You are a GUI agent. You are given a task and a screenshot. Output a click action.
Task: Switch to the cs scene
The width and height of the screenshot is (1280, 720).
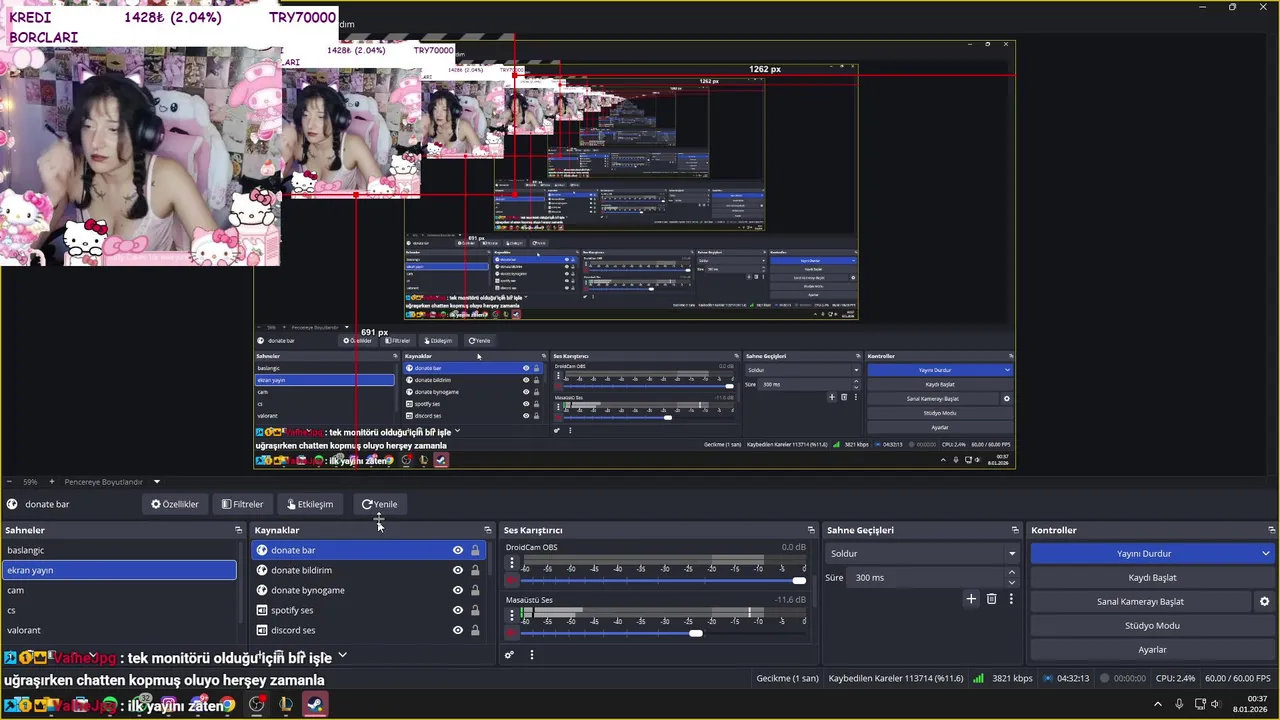point(119,610)
